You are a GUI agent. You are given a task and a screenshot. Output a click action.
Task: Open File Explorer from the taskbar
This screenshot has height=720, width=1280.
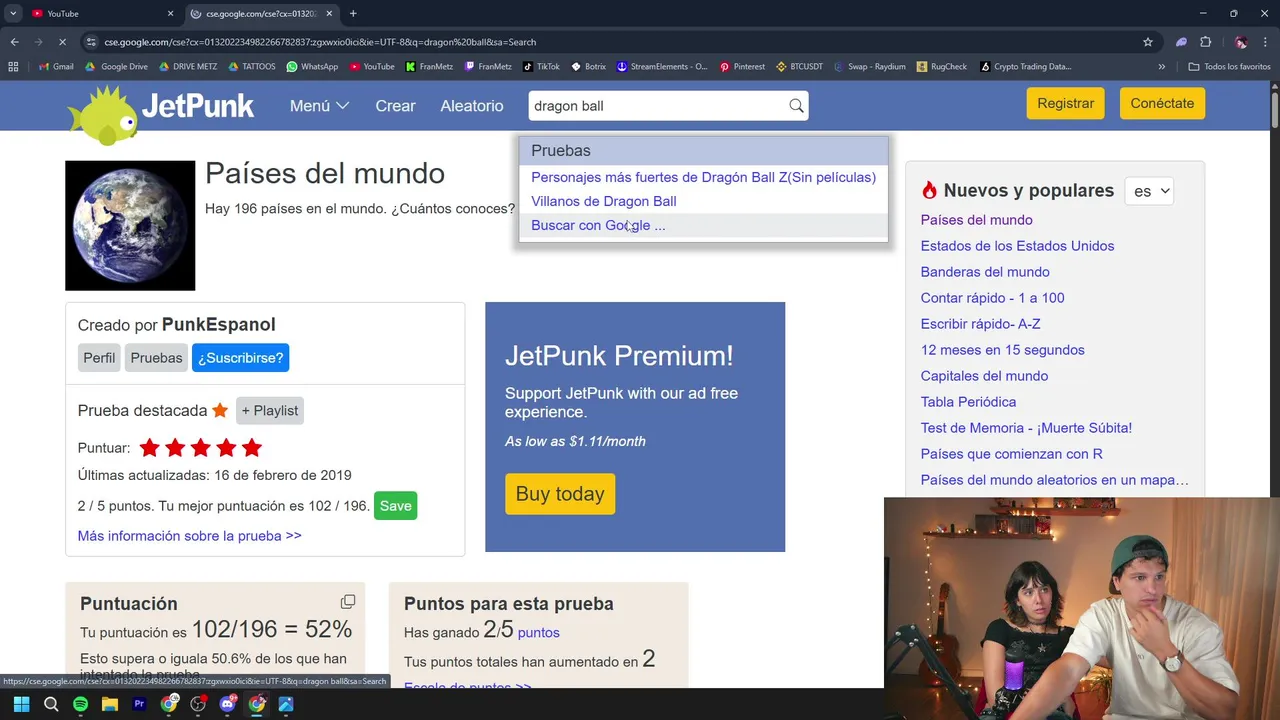[110, 704]
